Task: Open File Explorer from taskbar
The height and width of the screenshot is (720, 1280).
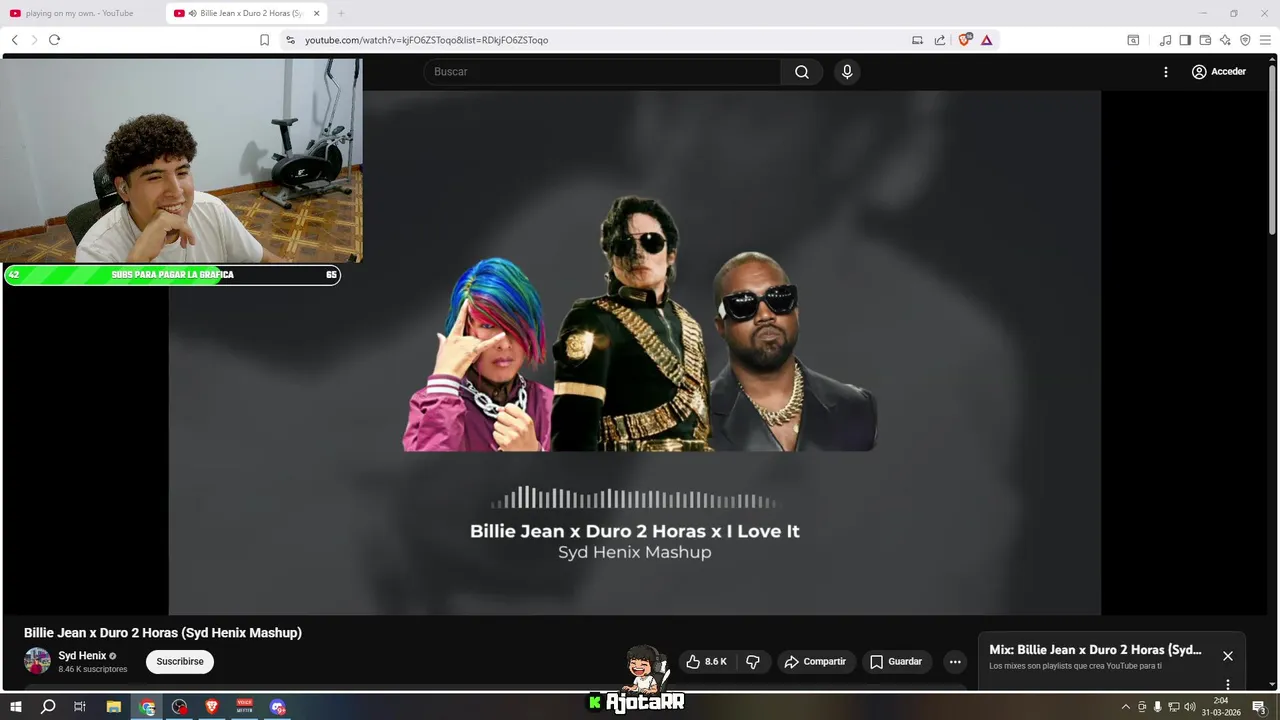Action: tap(113, 707)
